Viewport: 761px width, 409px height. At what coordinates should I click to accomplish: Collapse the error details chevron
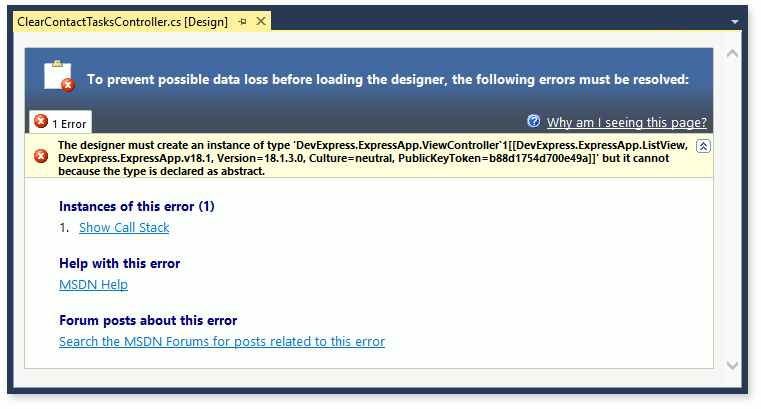click(x=703, y=146)
